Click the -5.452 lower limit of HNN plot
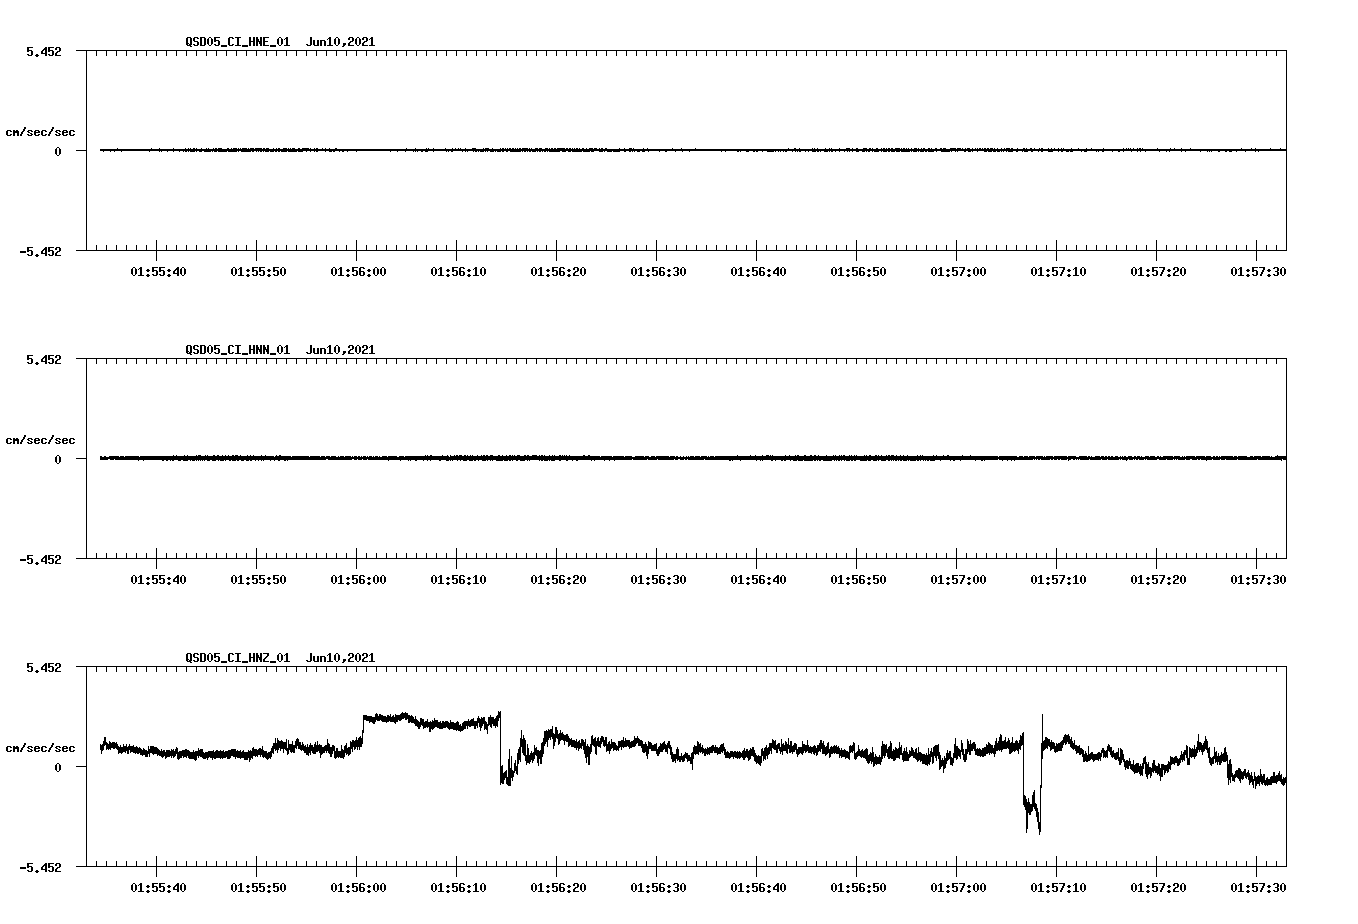 [x=40, y=559]
